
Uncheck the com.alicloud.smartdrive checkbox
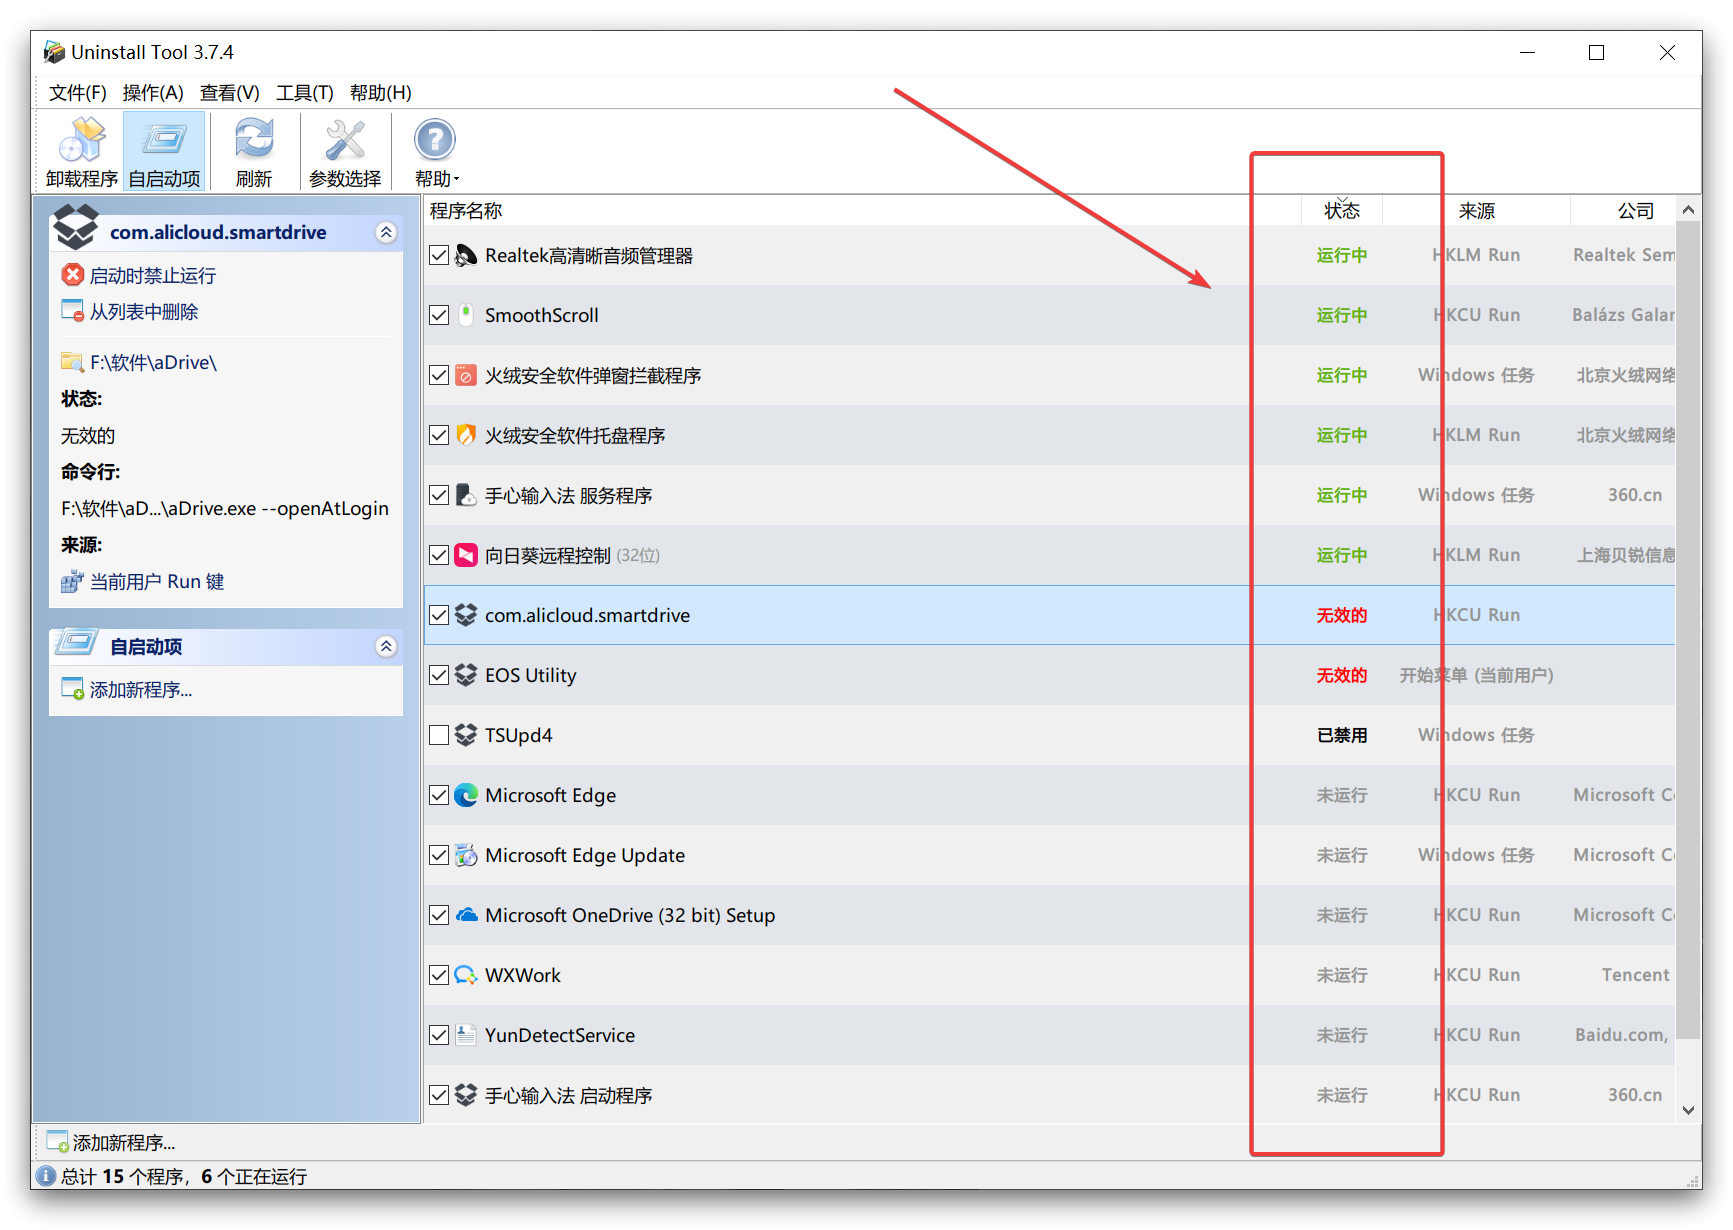tap(439, 615)
